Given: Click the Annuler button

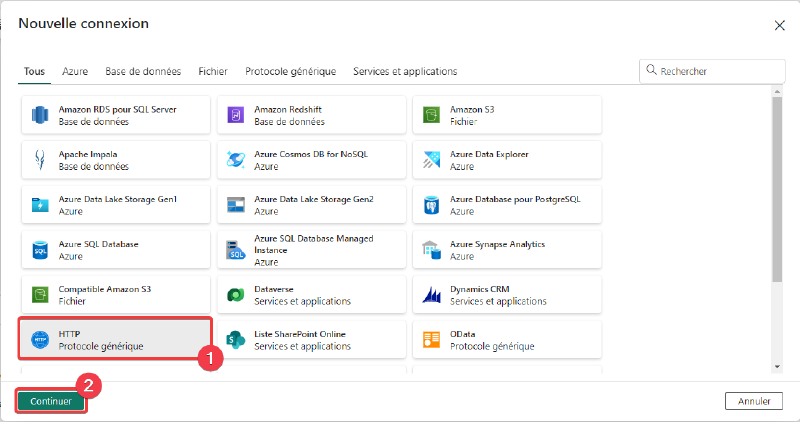Looking at the screenshot, I should click(754, 401).
